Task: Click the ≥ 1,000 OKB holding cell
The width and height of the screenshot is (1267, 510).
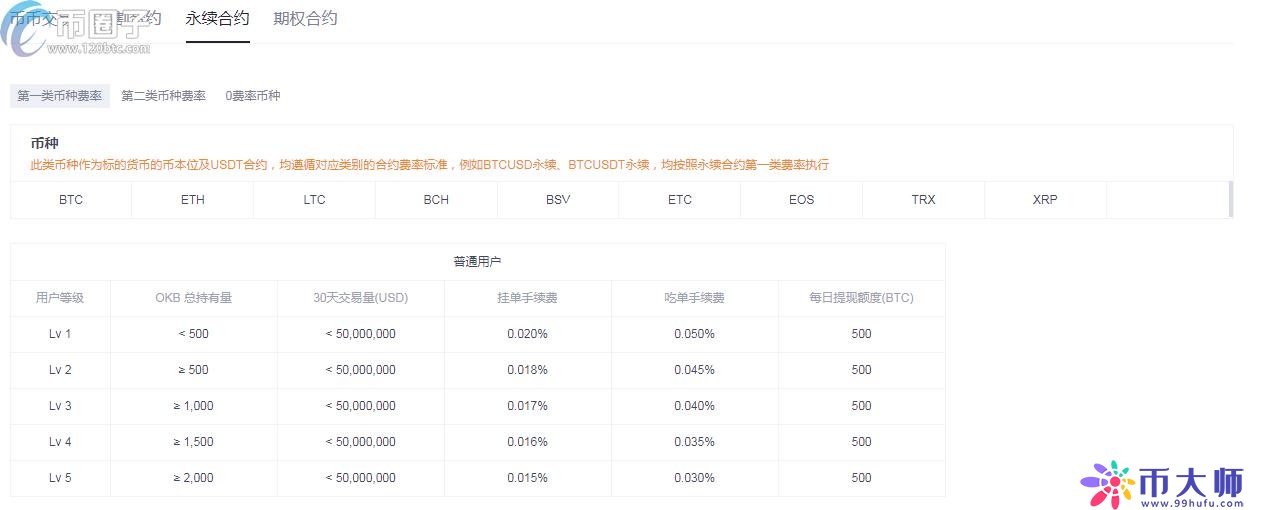Action: tap(194, 406)
